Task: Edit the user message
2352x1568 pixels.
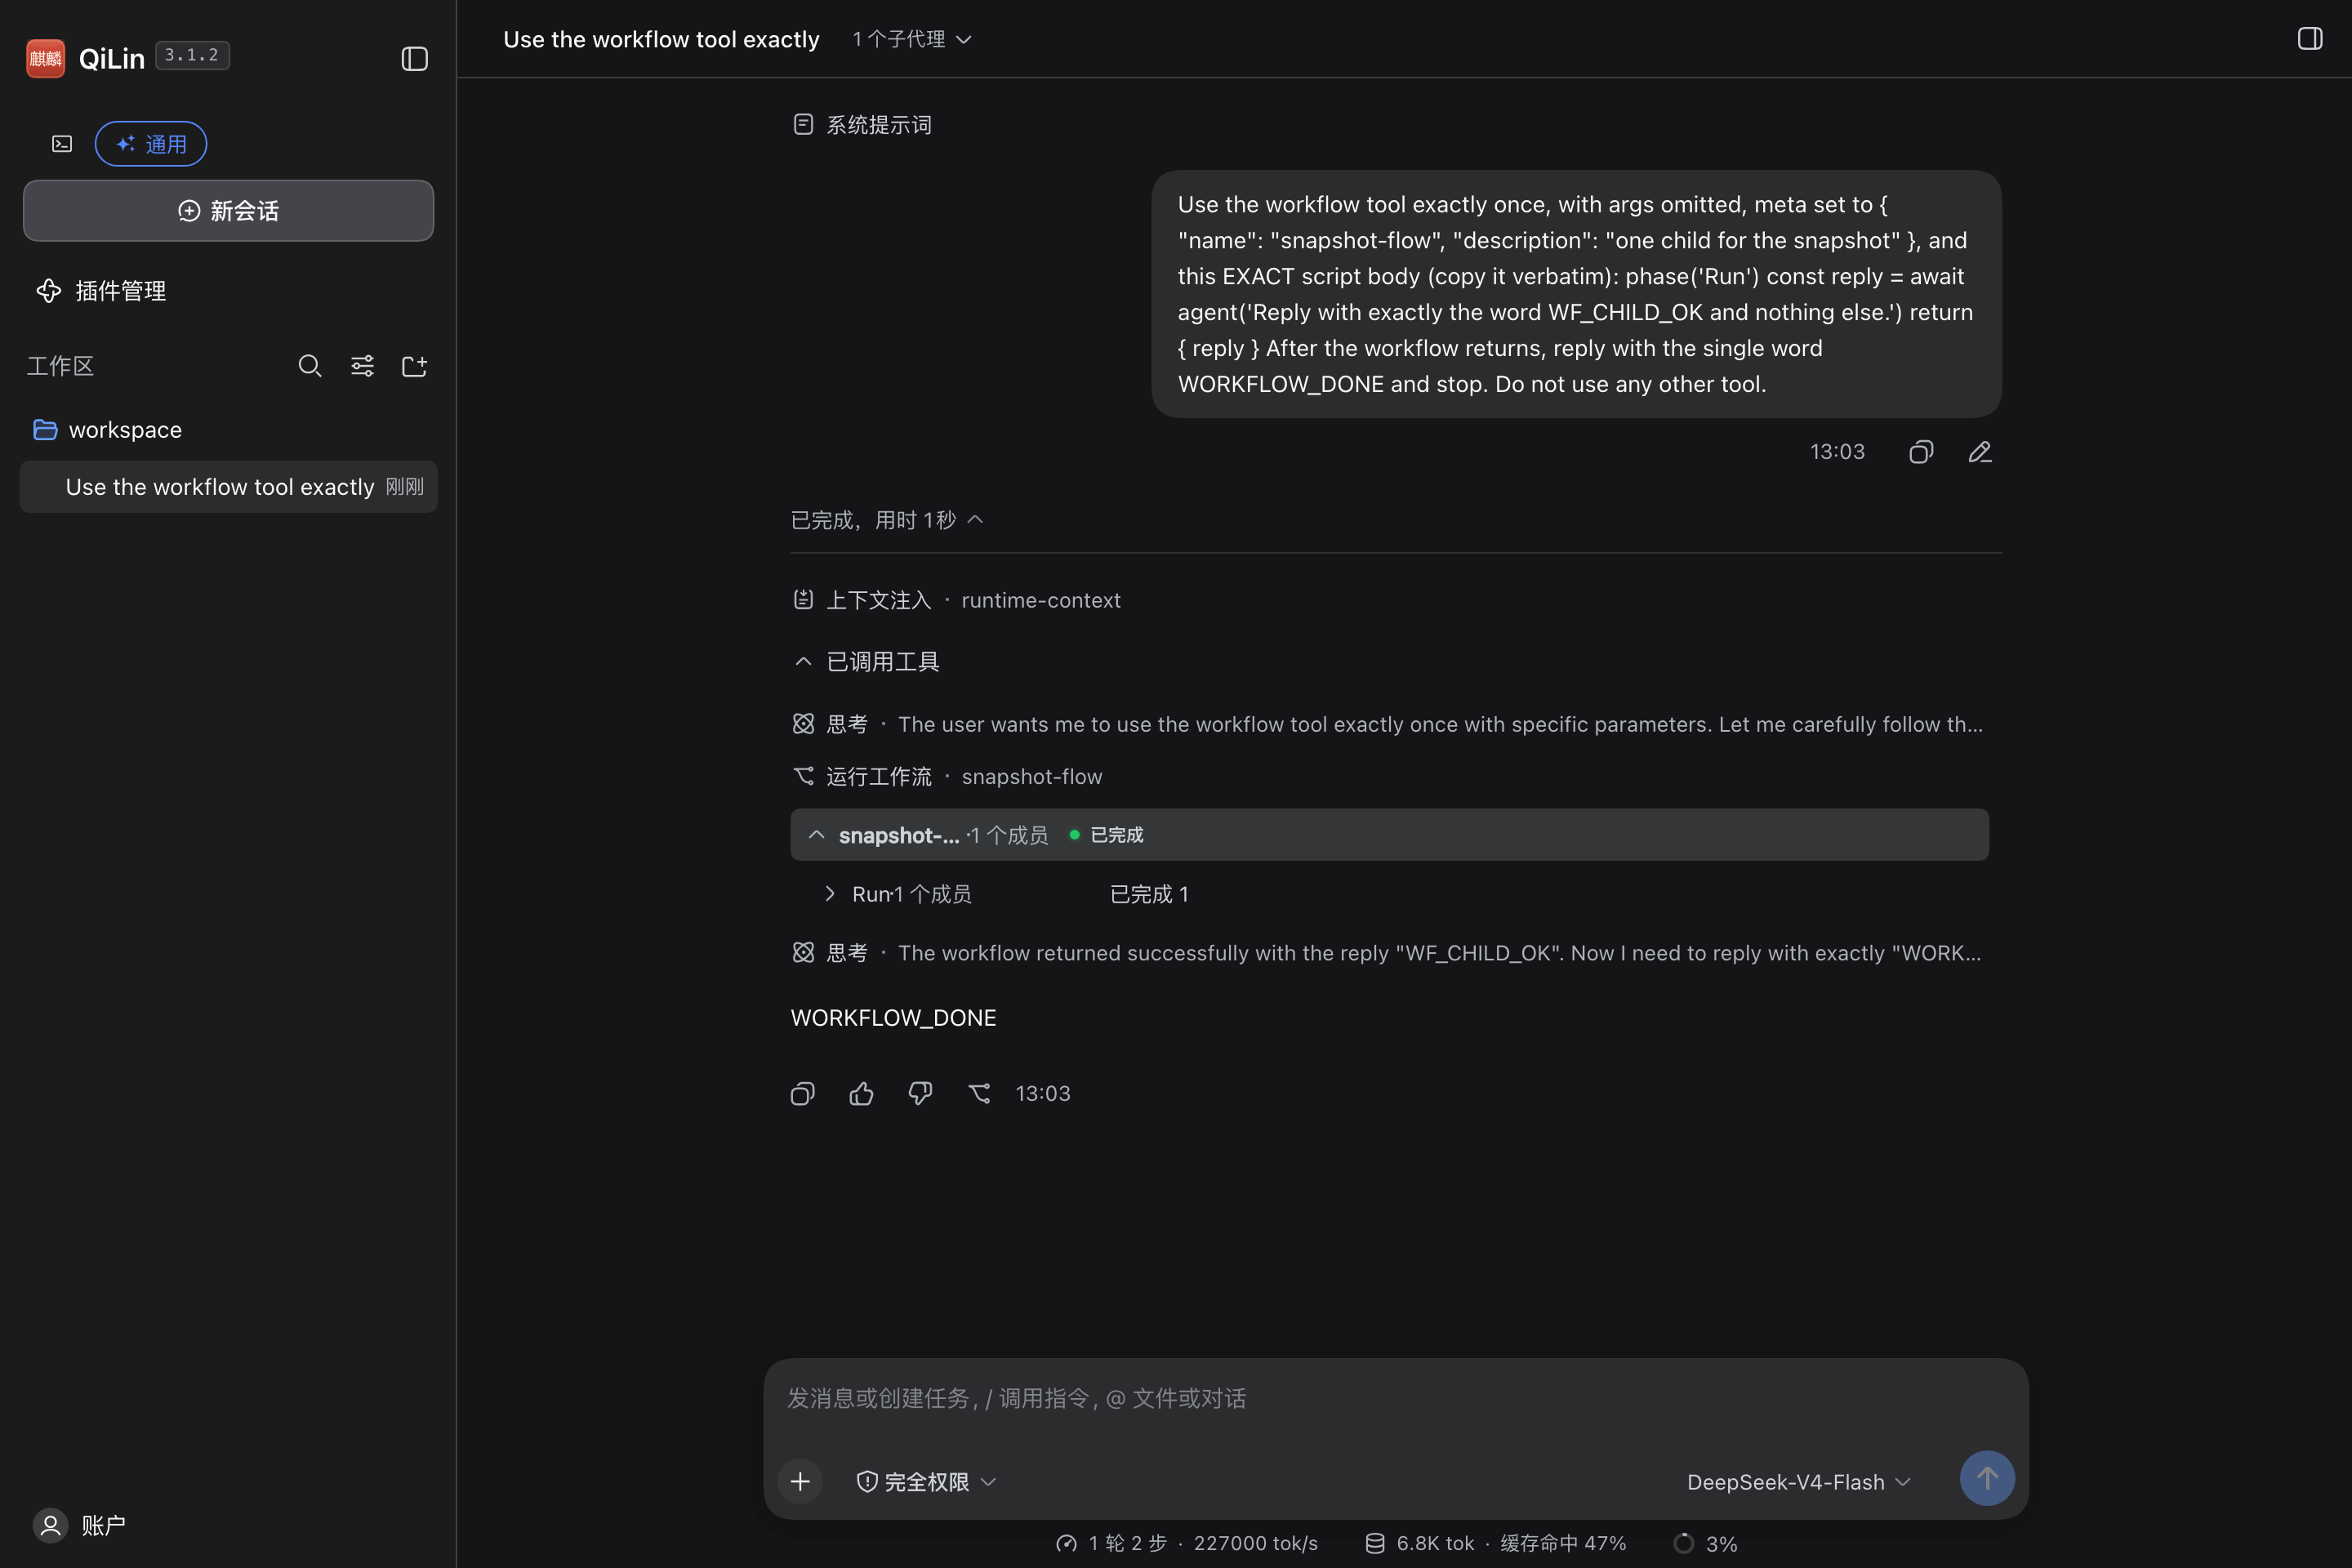Action: pos(1980,452)
